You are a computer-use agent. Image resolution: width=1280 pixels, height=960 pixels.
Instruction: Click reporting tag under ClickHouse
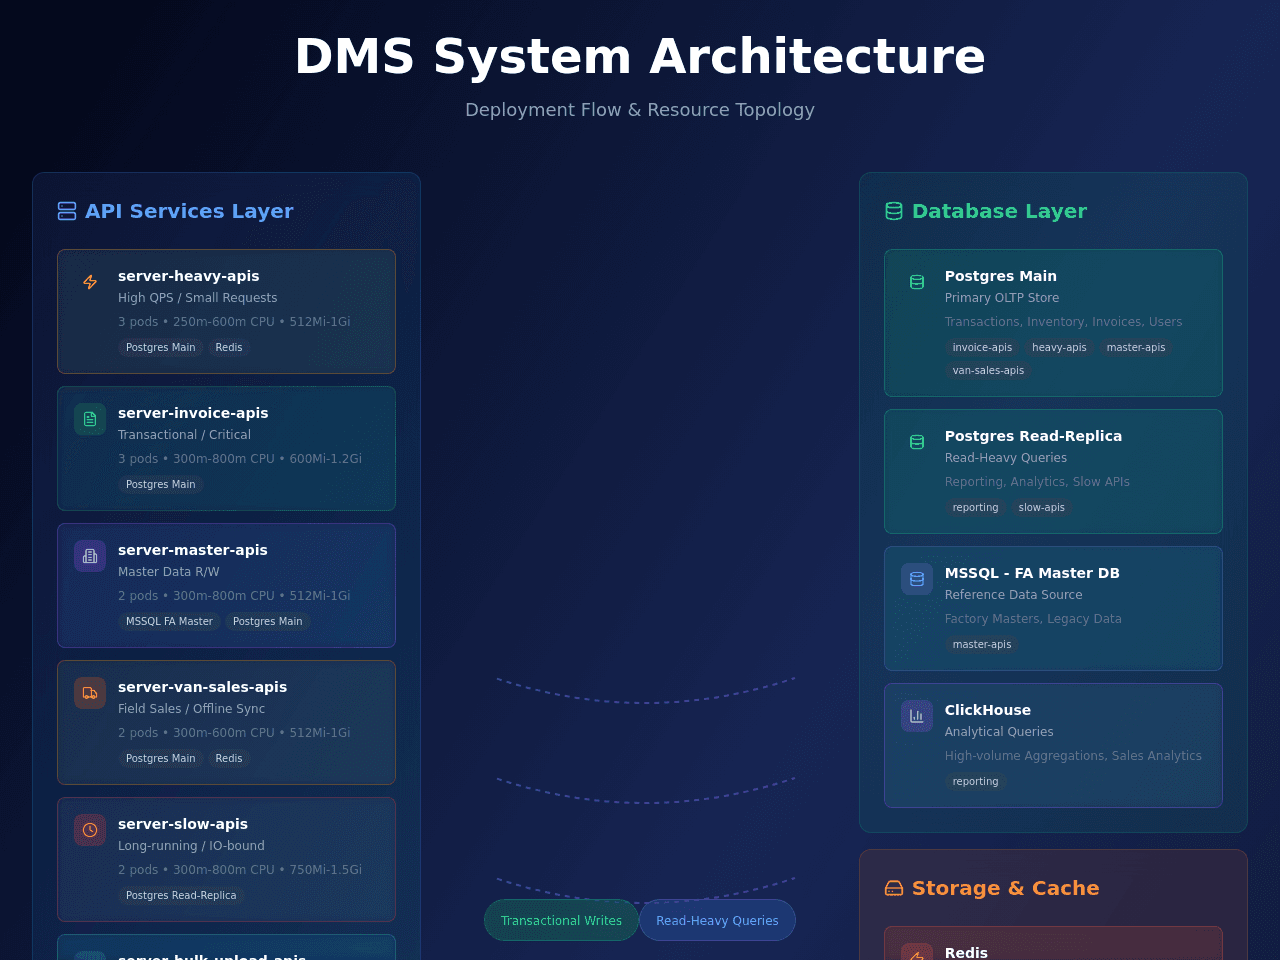tap(975, 782)
